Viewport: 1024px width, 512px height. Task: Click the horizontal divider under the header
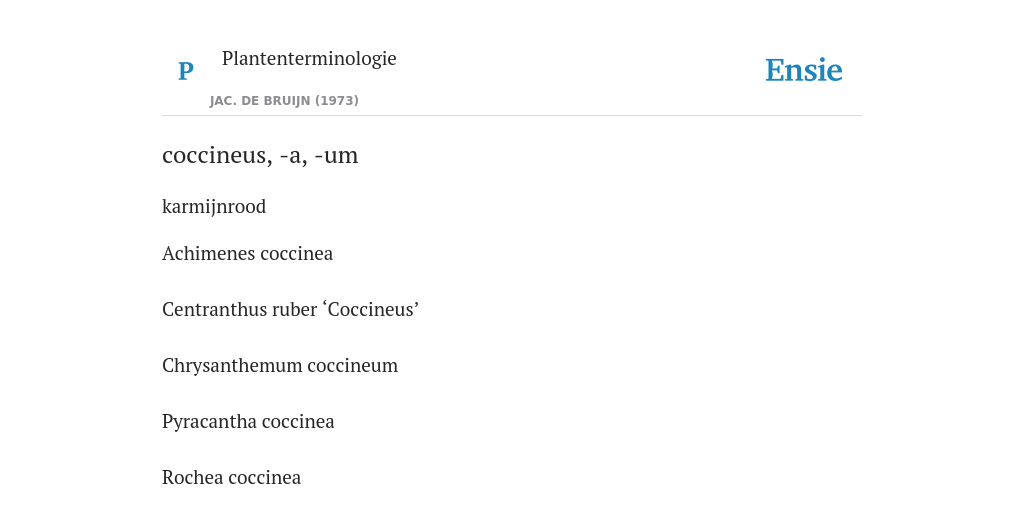click(x=512, y=116)
